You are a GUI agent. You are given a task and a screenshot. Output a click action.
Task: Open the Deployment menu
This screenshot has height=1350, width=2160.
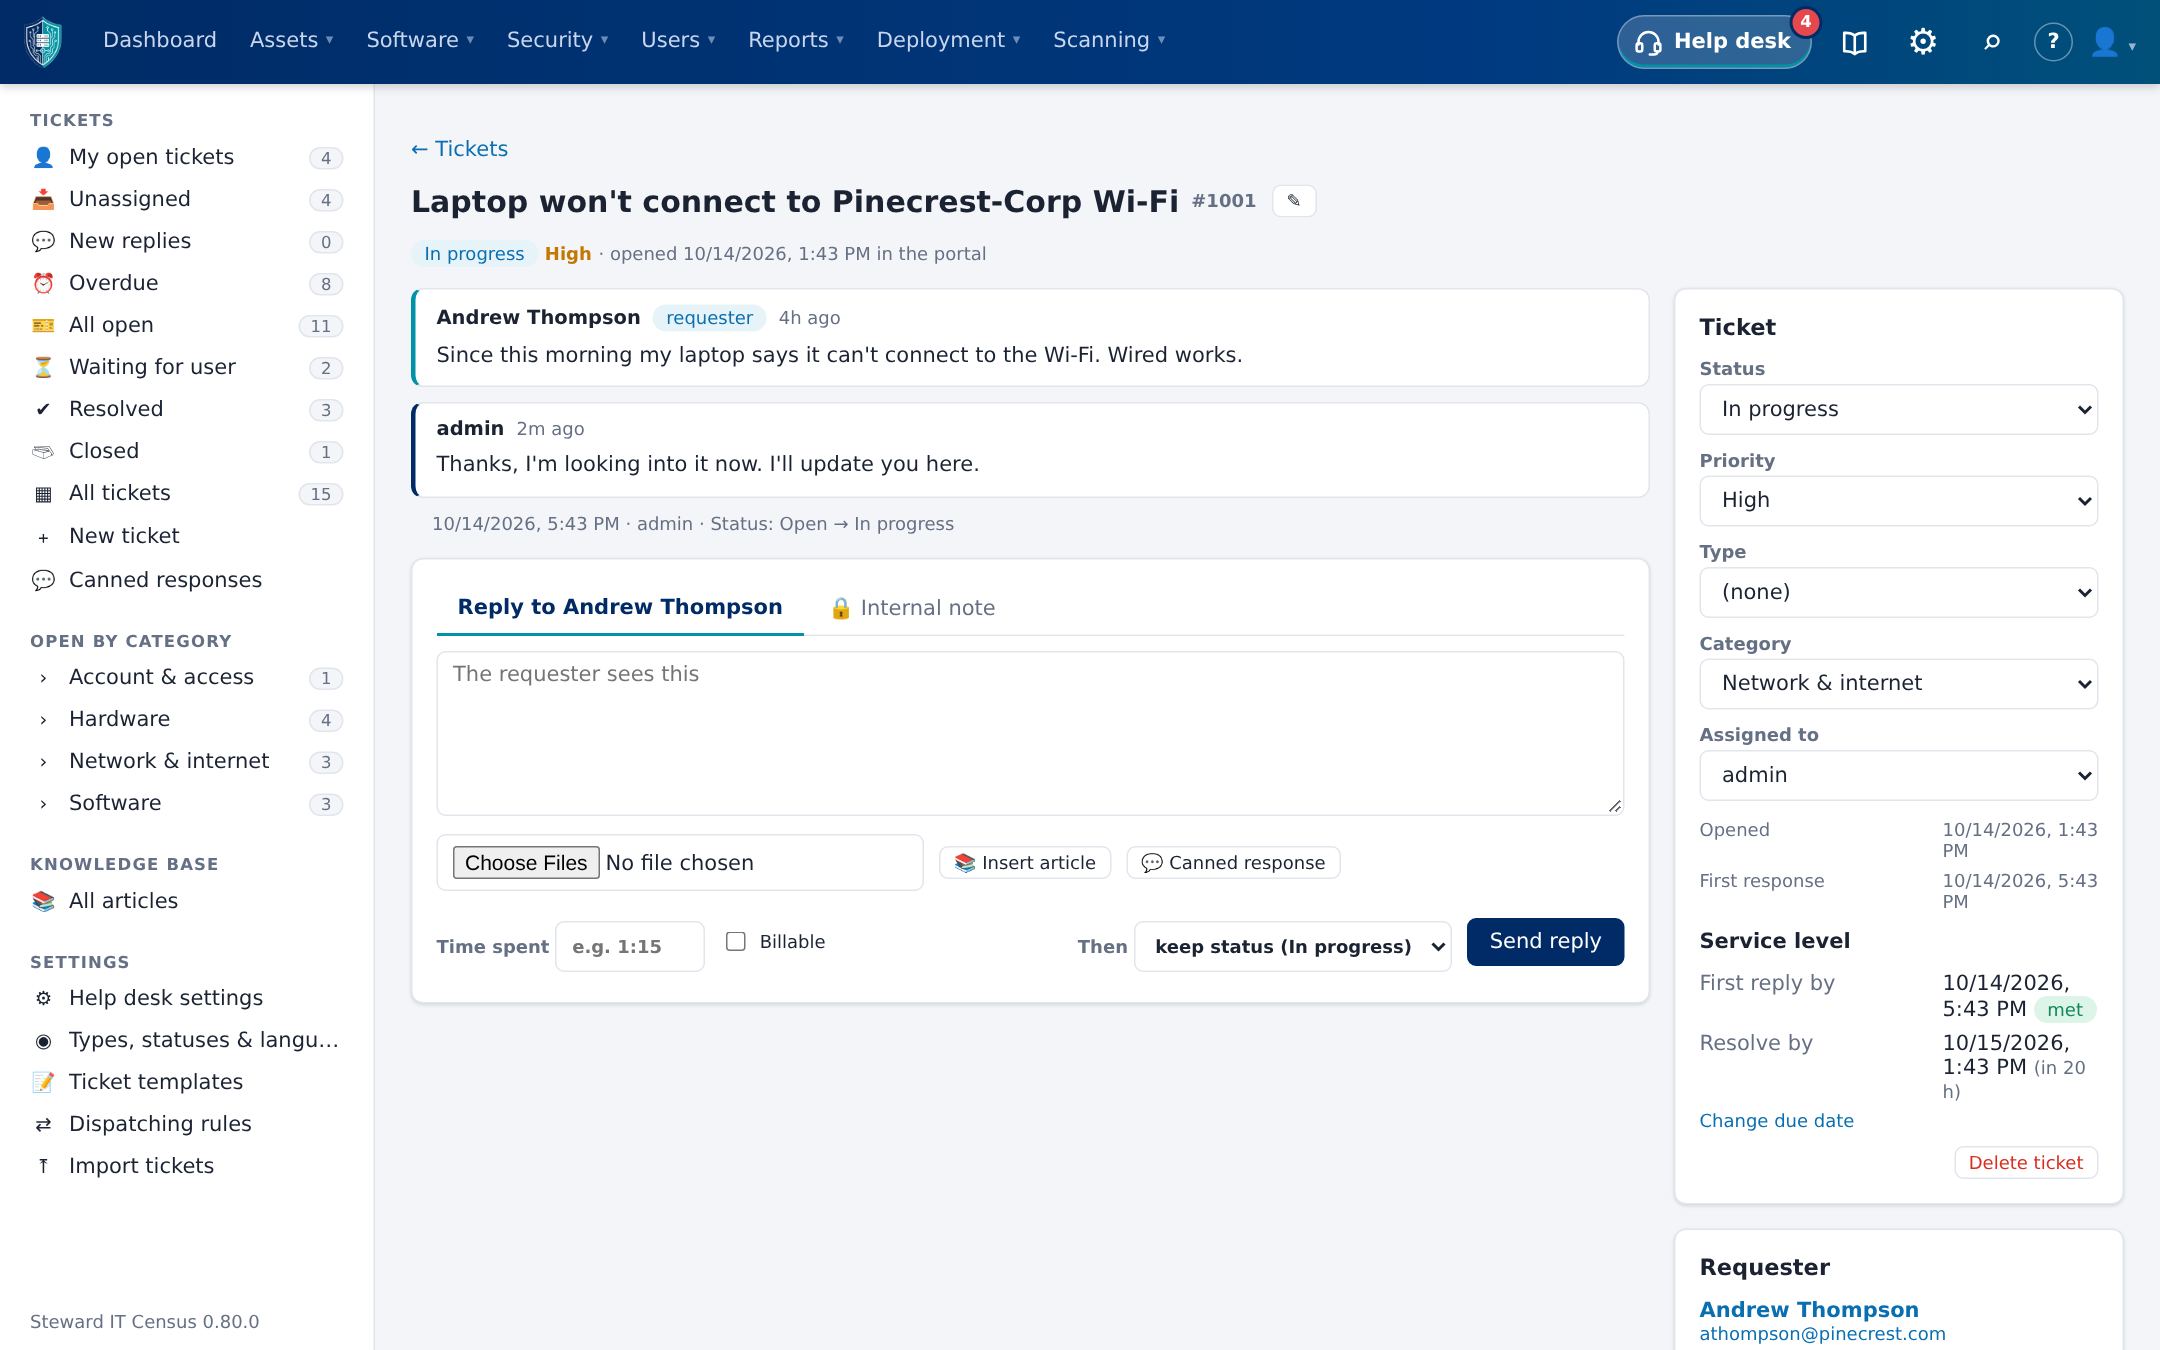click(948, 40)
